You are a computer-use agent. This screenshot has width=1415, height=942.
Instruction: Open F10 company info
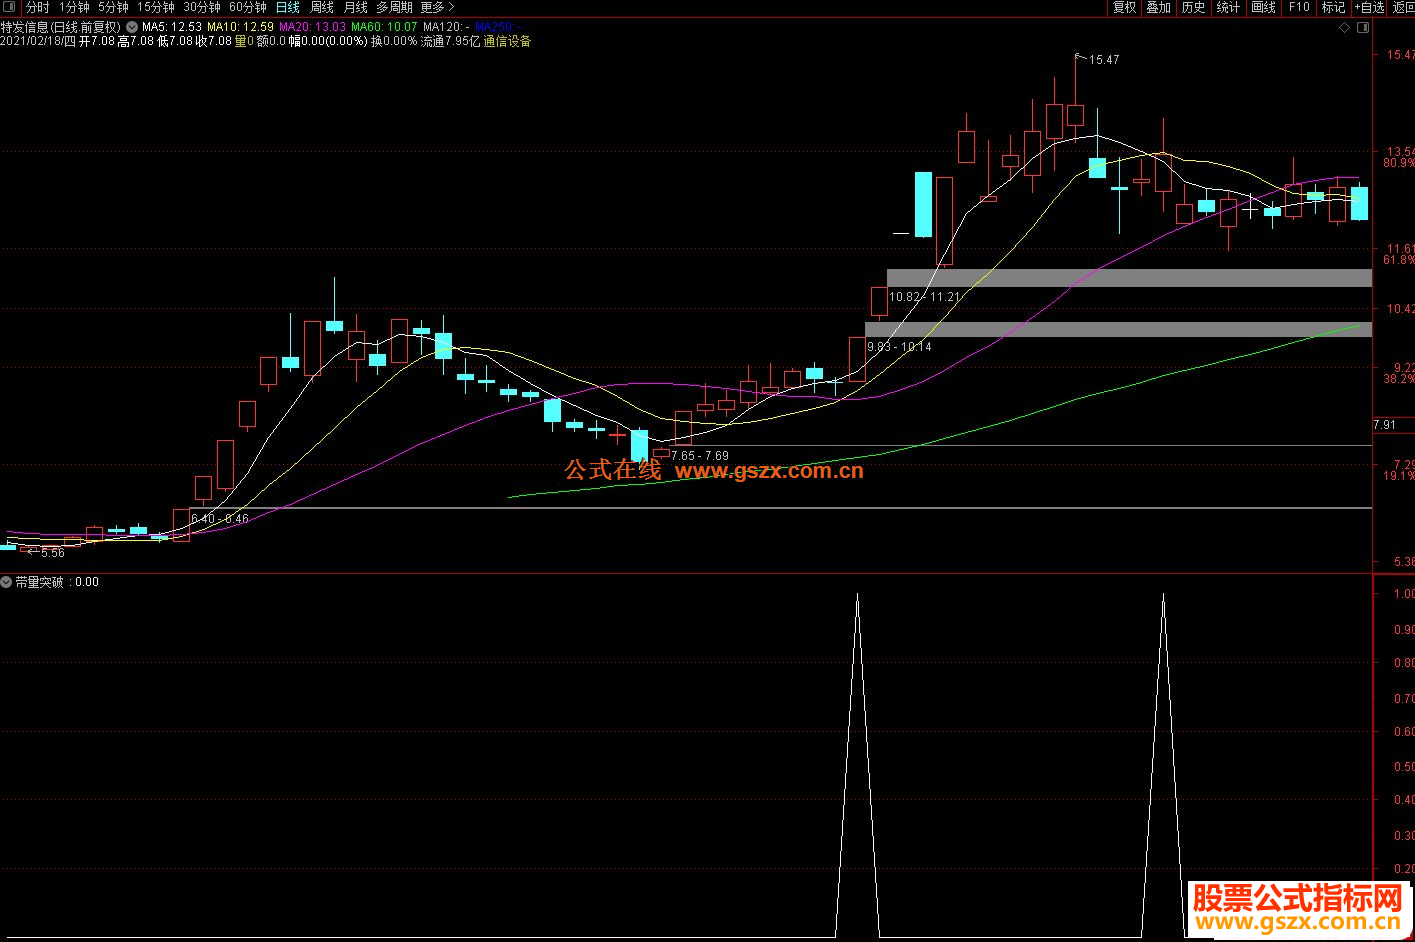point(1299,7)
